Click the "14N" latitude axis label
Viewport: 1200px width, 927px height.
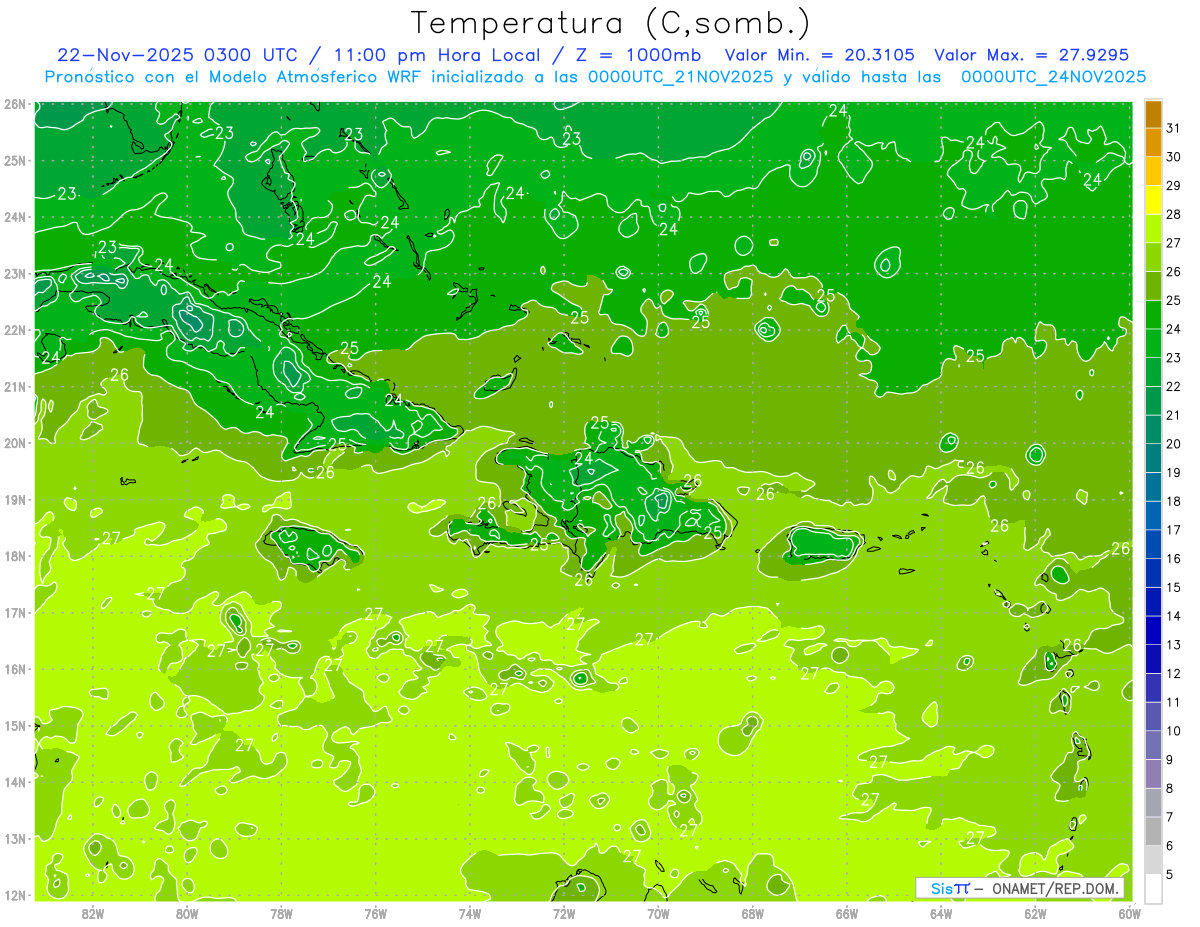point(15,782)
